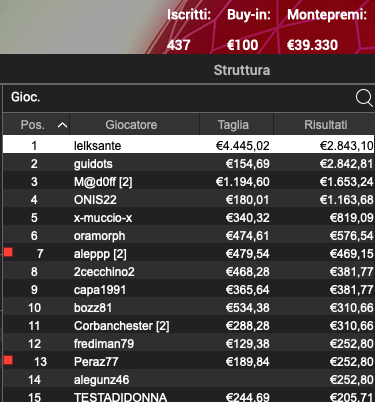Click the red marker beside Peraz77
Image resolution: width=375 pixels, height=402 pixels.
click(8, 360)
